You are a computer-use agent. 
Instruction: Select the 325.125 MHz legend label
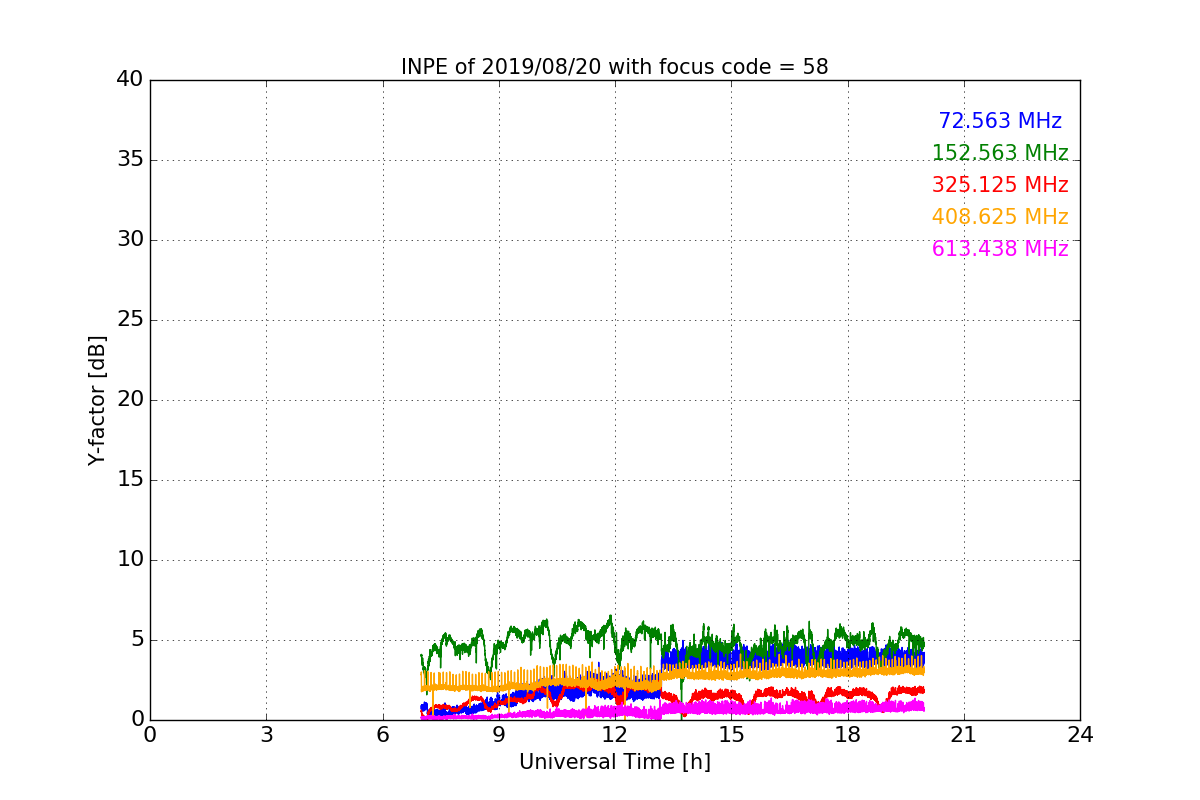pyautogui.click(x=1000, y=185)
